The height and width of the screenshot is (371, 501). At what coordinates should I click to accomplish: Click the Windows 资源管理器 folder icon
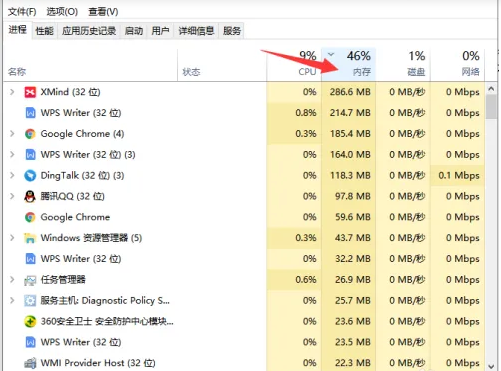point(30,238)
